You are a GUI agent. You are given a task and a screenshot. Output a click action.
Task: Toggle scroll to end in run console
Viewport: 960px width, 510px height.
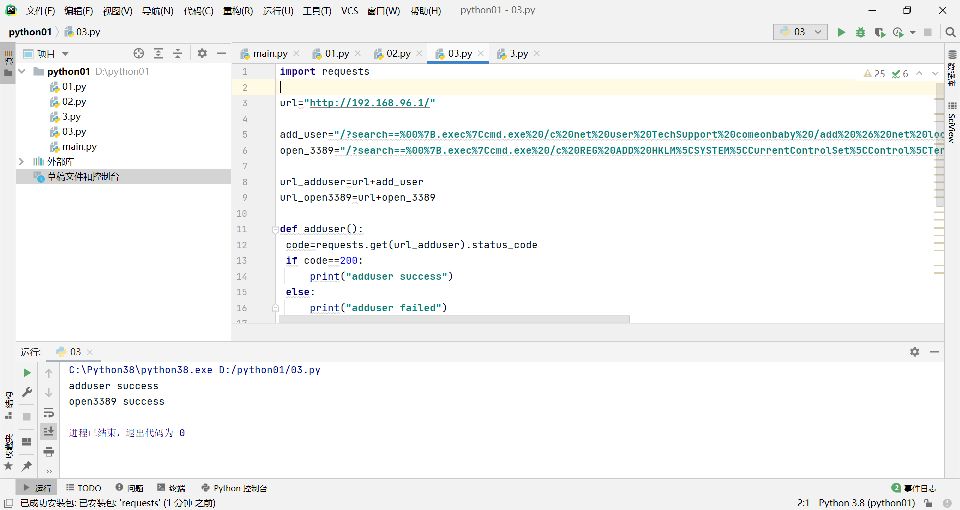tap(49, 432)
